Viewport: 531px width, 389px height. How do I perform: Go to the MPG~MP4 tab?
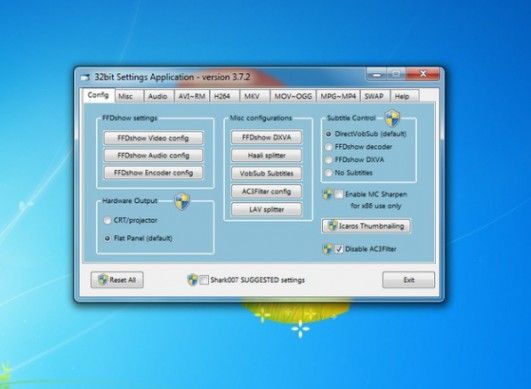(338, 96)
